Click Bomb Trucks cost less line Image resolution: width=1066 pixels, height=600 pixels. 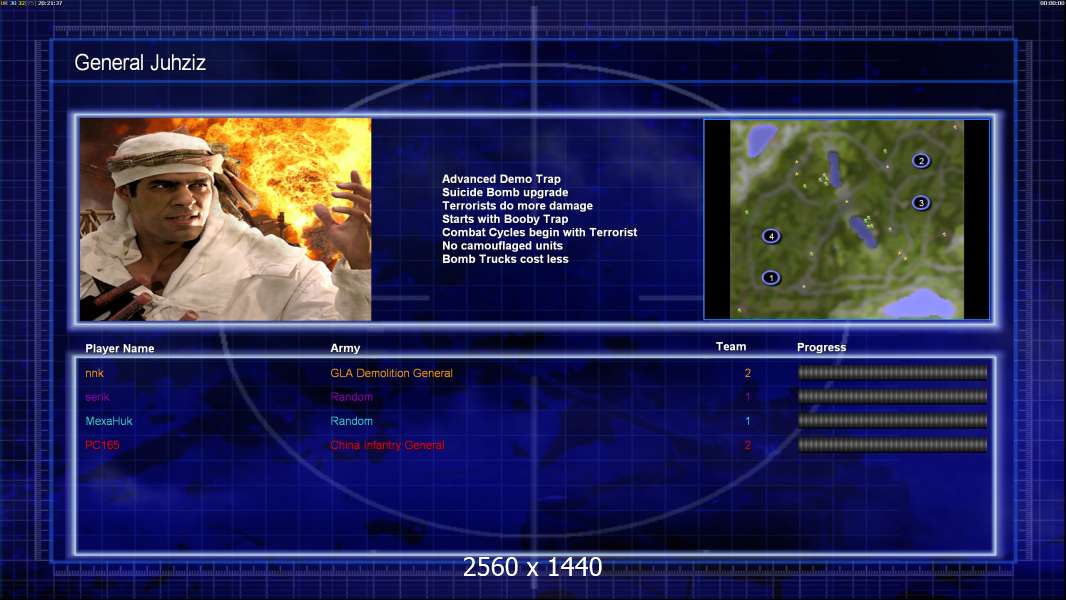tap(505, 259)
